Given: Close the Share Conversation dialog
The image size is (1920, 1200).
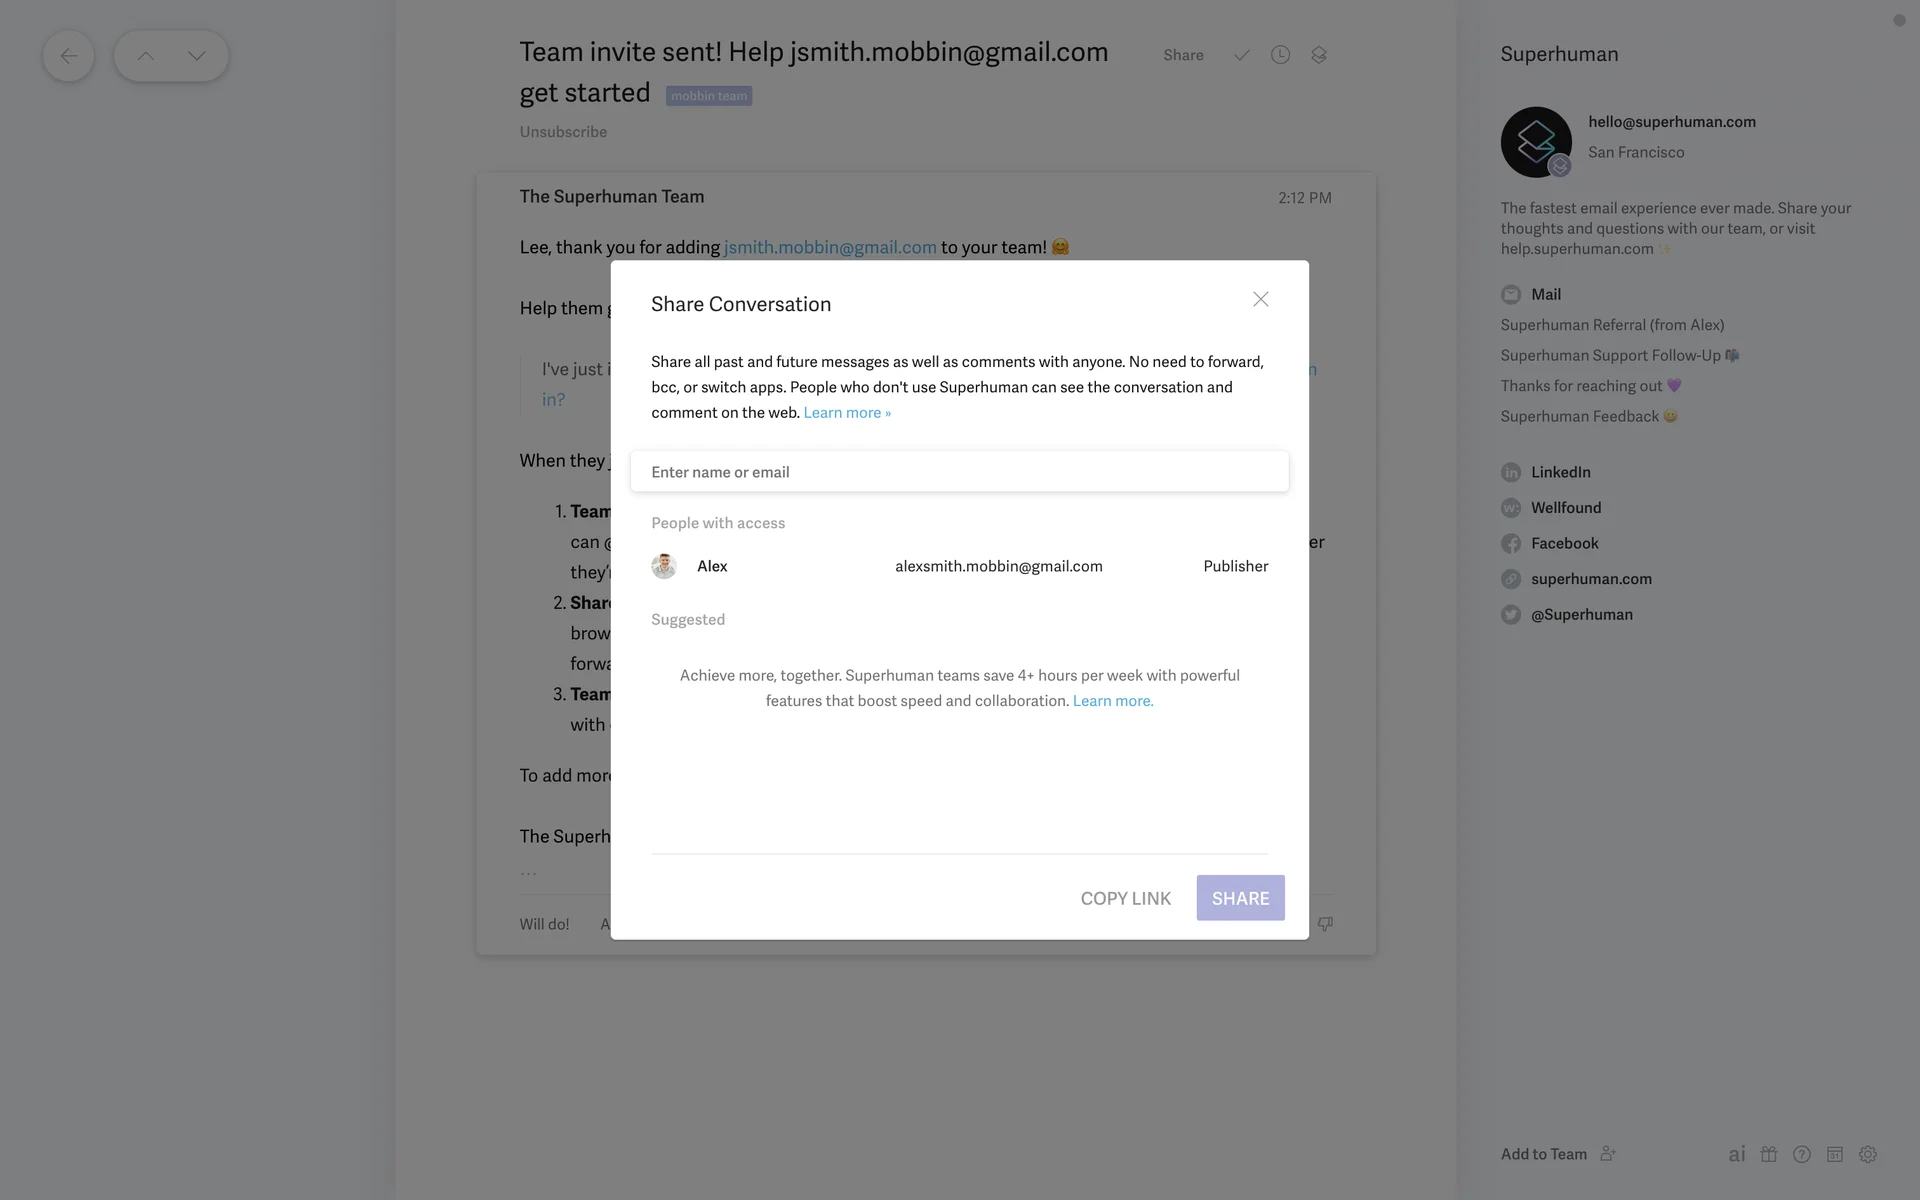Looking at the screenshot, I should tap(1261, 299).
